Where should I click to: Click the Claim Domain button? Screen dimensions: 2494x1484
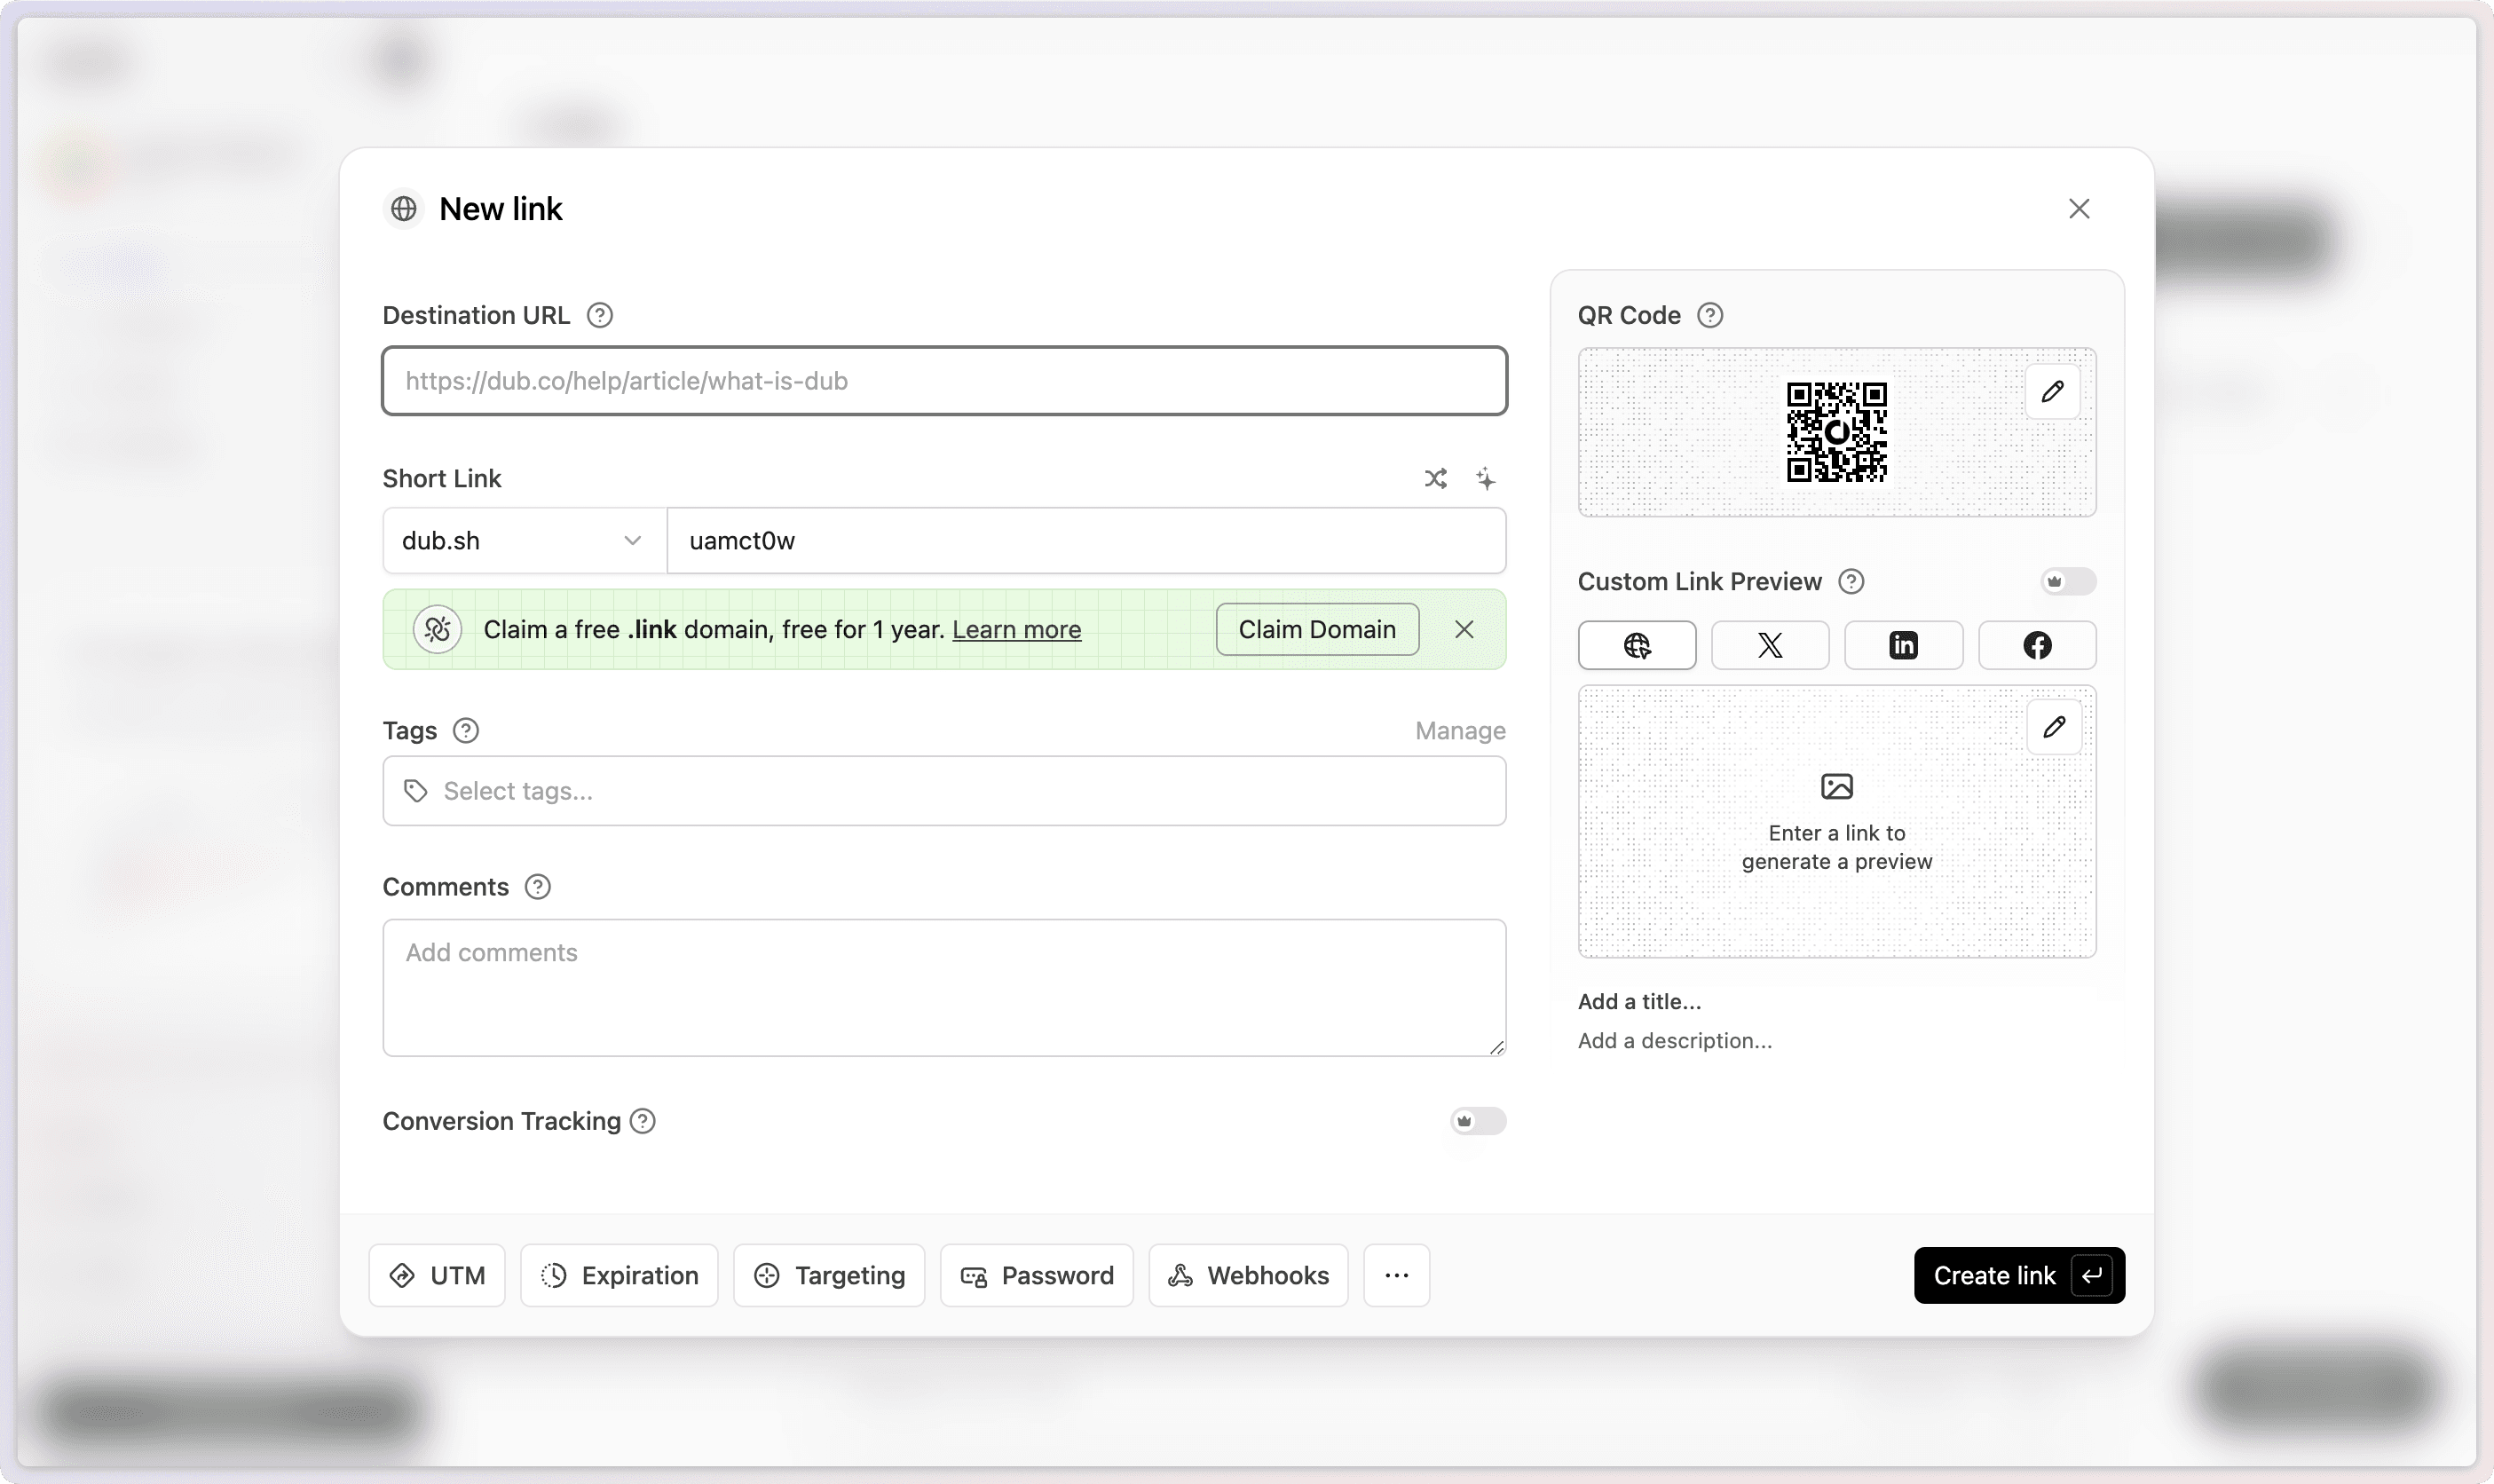[x=1316, y=629]
